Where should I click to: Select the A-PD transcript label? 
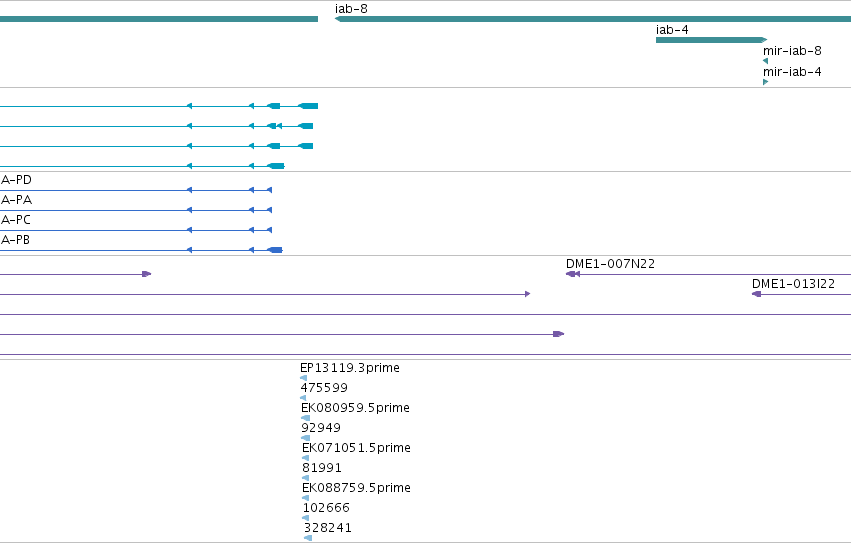point(16,180)
